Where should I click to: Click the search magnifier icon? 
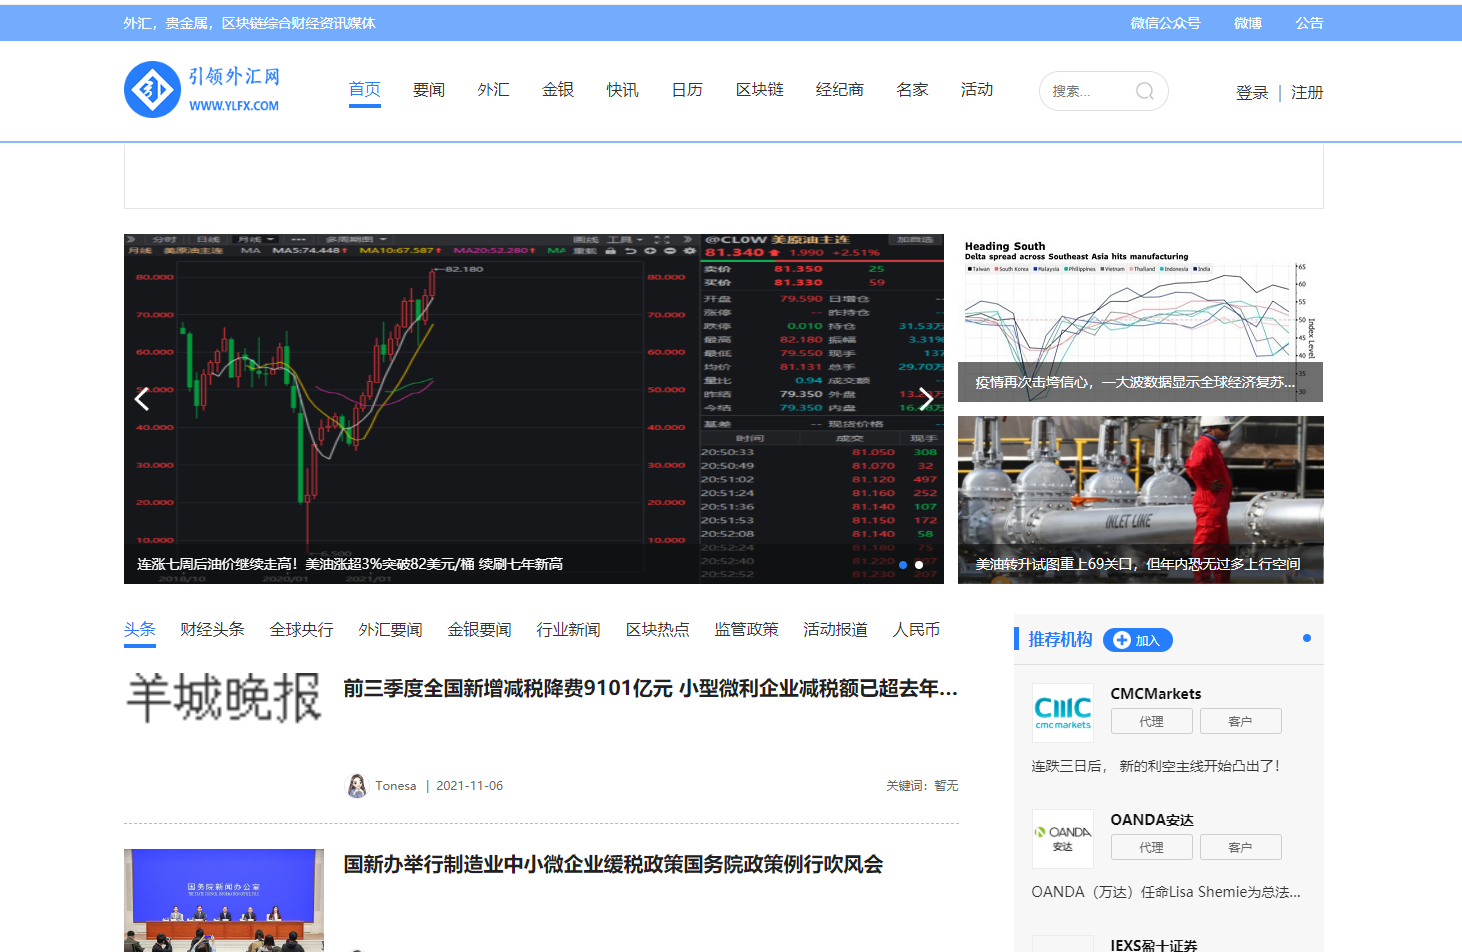point(1145,91)
